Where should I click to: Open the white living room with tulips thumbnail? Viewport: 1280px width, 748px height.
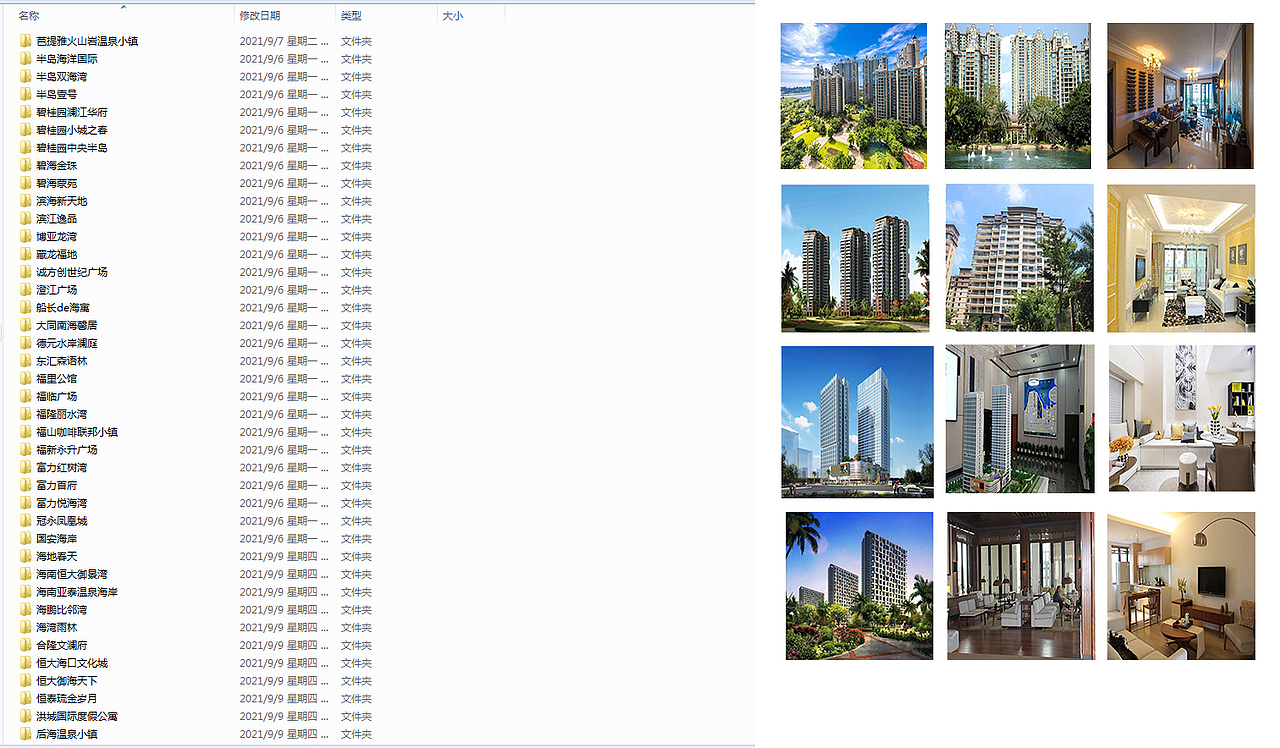coord(1182,419)
